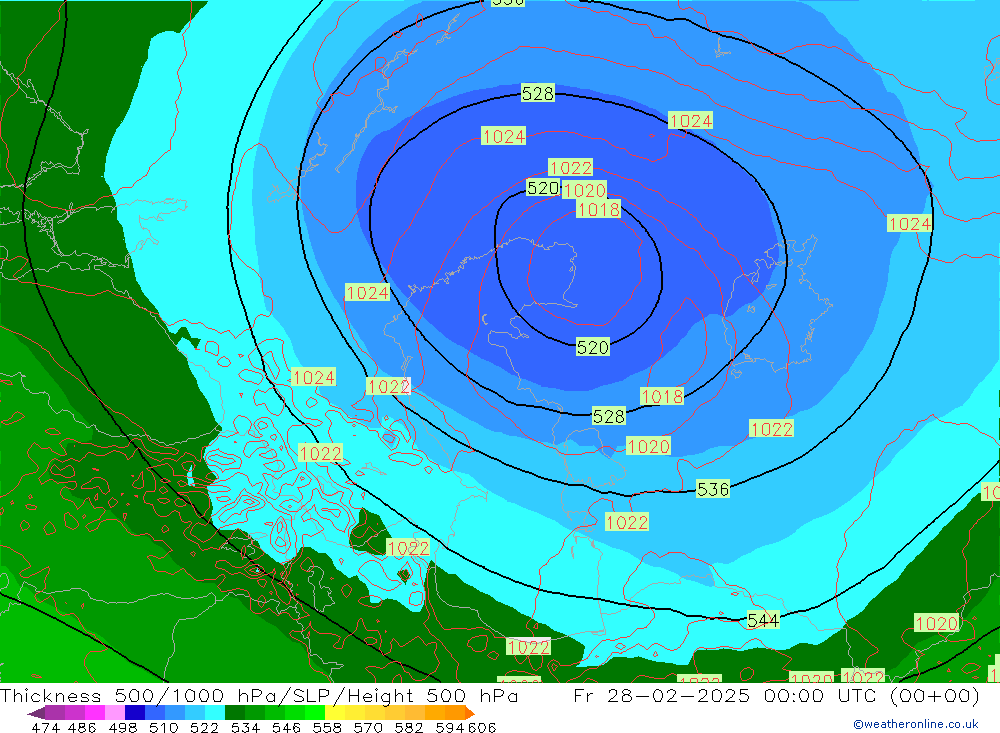The image size is (1000, 733).
Task: Click the map title 'Thickness 500/1000 hPa/SLP/Height 500 hPa'
Action: [x=260, y=697]
